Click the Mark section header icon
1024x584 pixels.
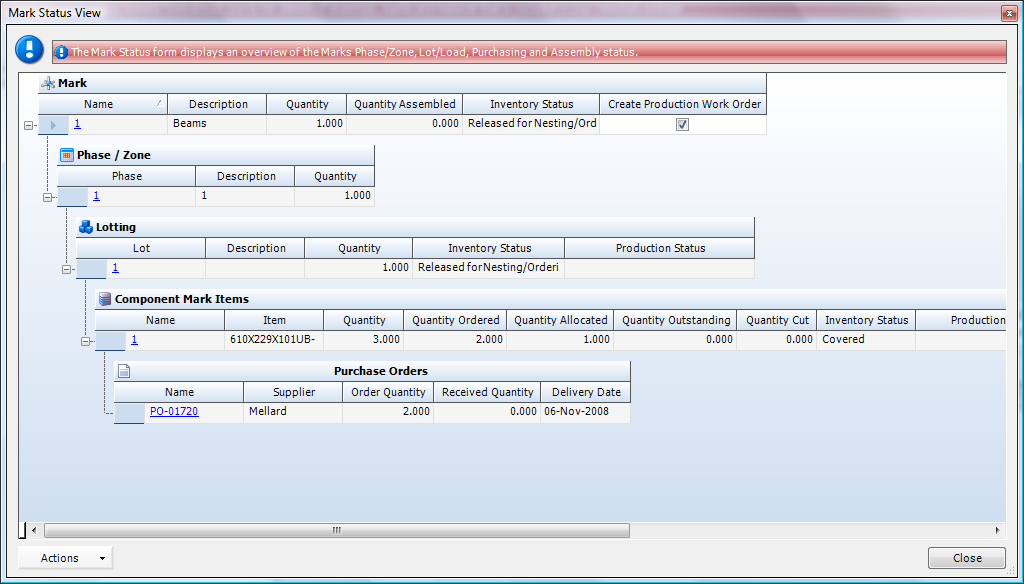pyautogui.click(x=48, y=84)
